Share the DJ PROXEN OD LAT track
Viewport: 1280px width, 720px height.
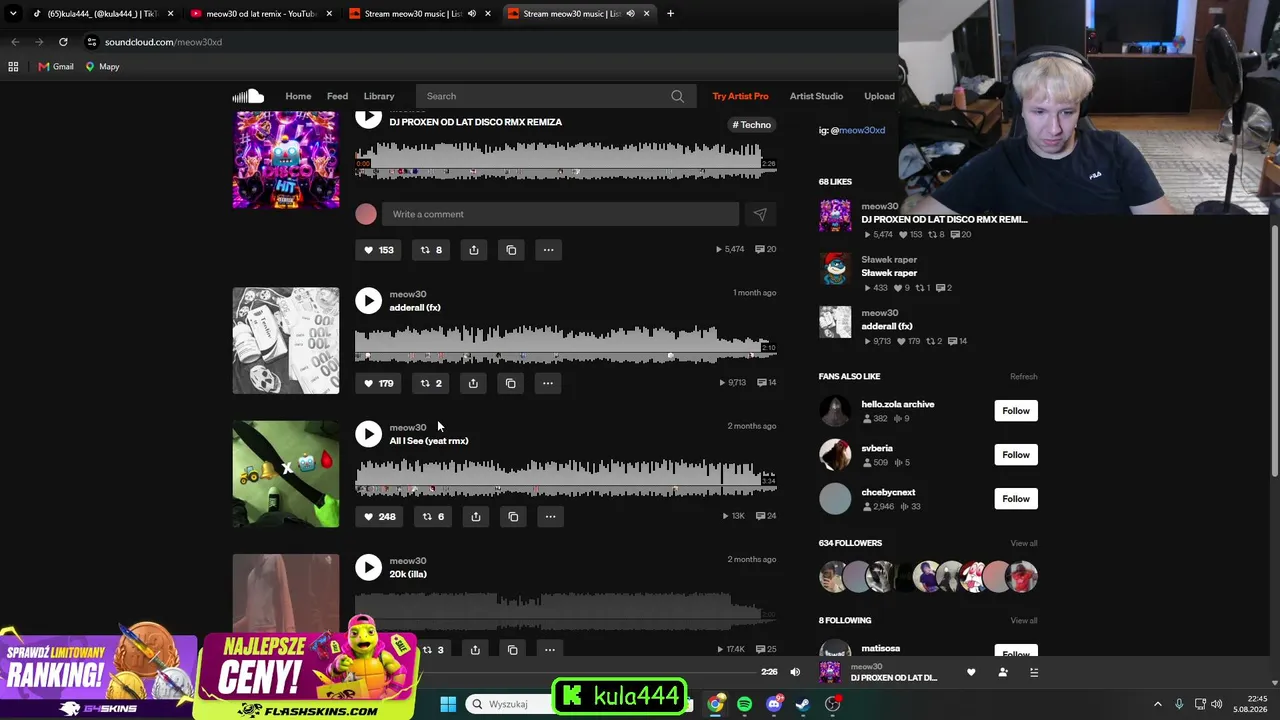coord(474,250)
